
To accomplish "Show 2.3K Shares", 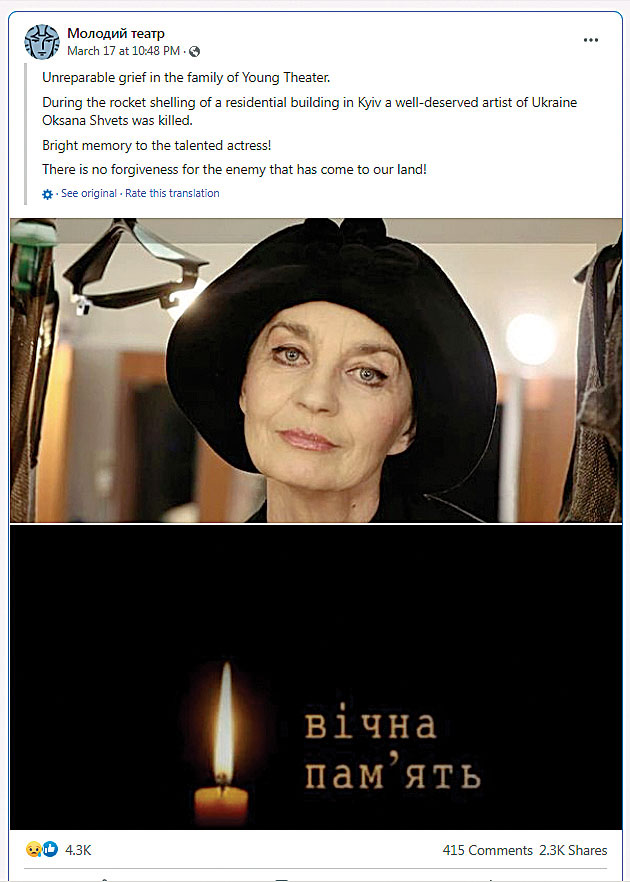I will [x=573, y=850].
